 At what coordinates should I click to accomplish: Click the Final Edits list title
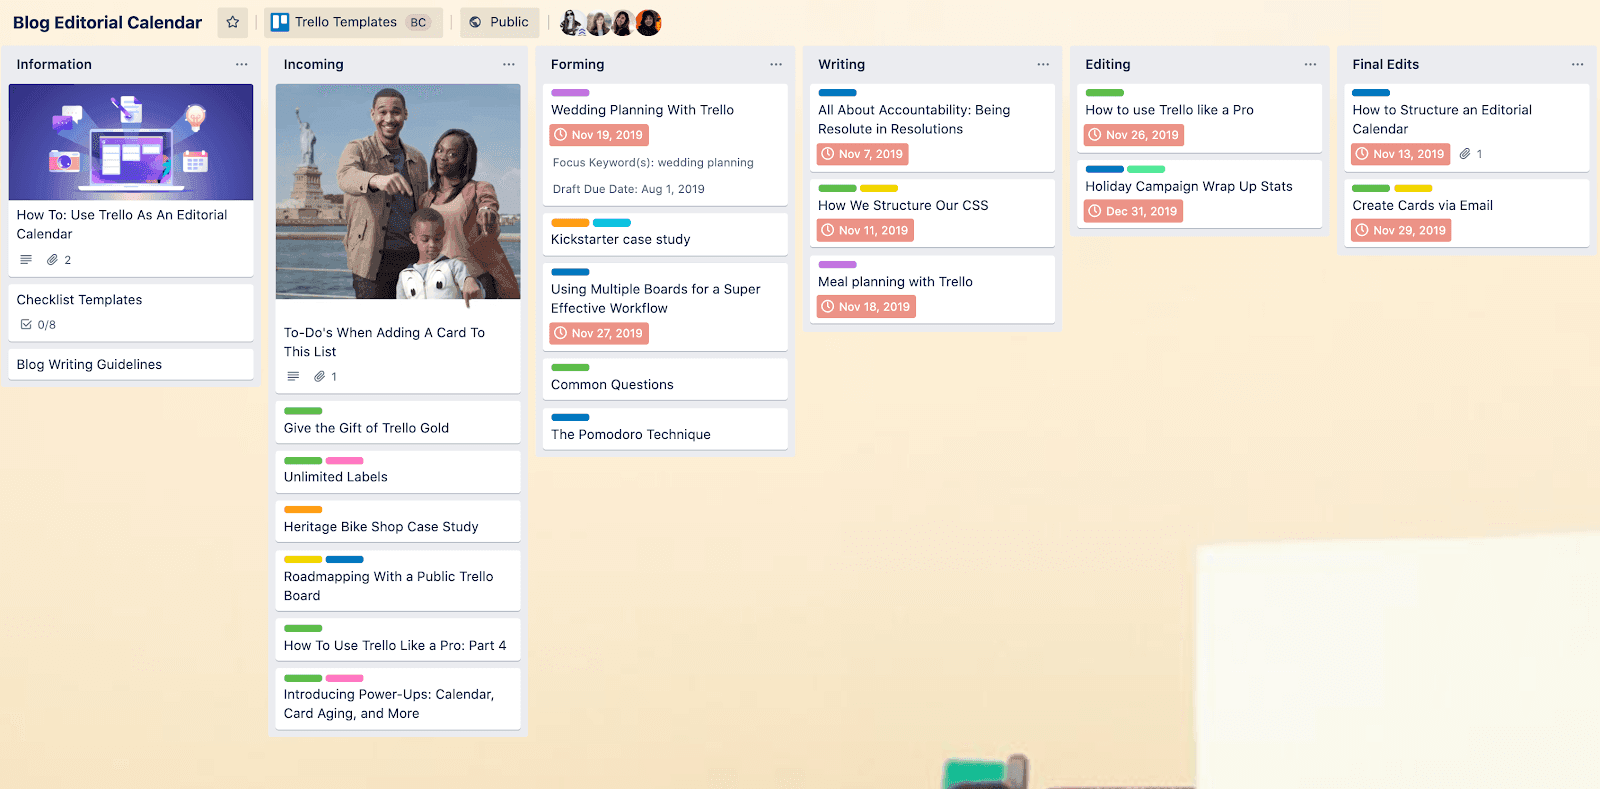click(x=1385, y=64)
